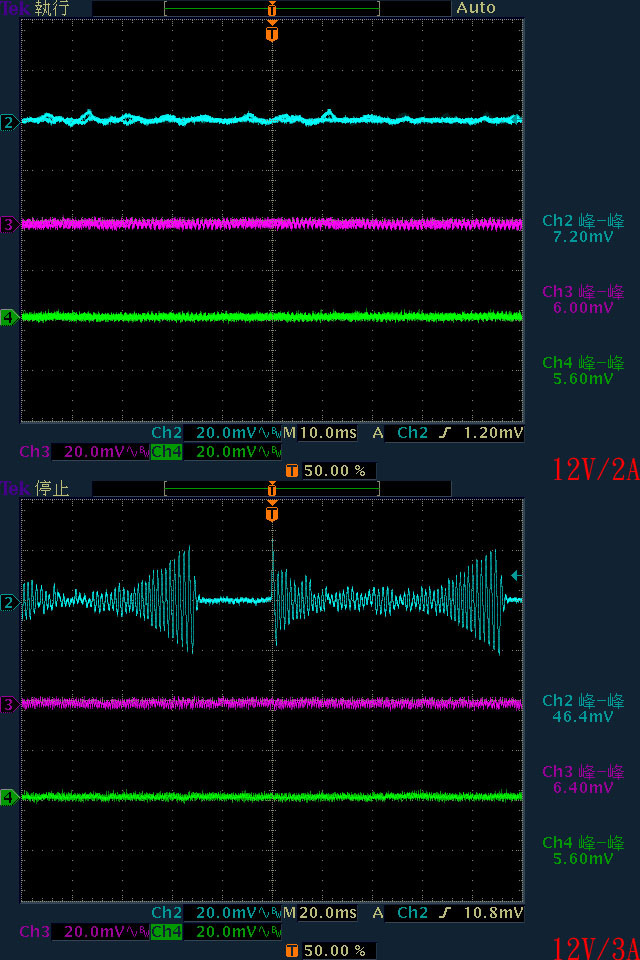Viewport: 640px width, 960px height.
Task: Select the Ch2 峰-峰 7.20mV measurement
Action: pyautogui.click(x=583, y=228)
